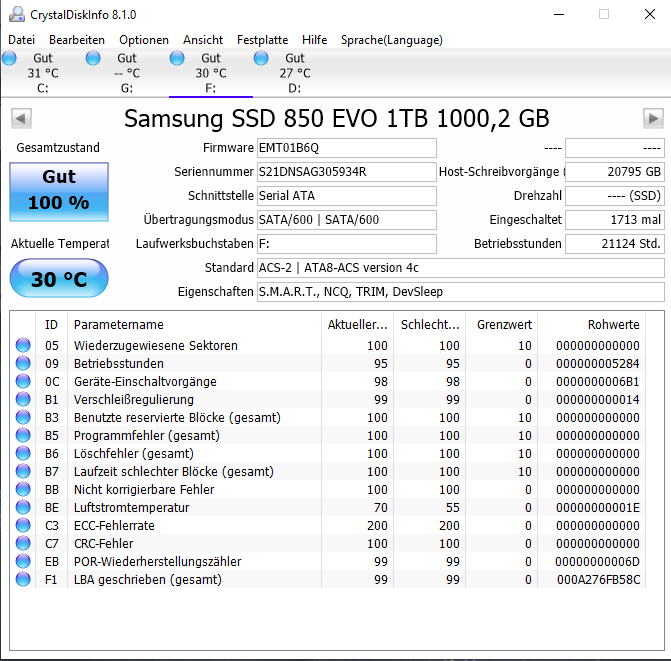Click the Seriennummer field S21DNSAG305934R
Screen dimensions: 671x661
pos(347,172)
